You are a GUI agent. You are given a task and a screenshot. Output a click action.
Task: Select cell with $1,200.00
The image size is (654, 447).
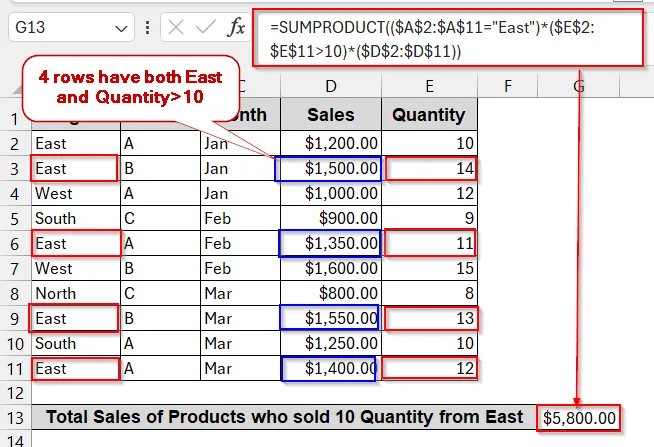(331, 143)
